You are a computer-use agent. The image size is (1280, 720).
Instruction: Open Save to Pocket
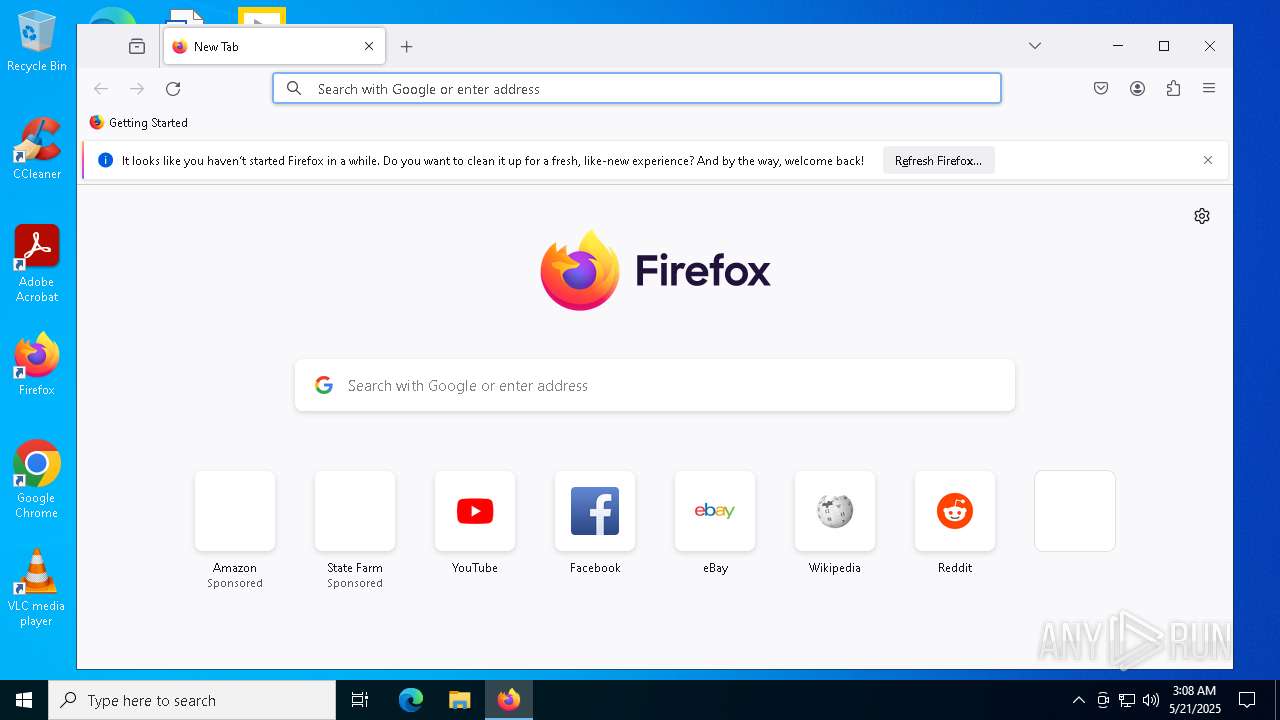click(1101, 88)
